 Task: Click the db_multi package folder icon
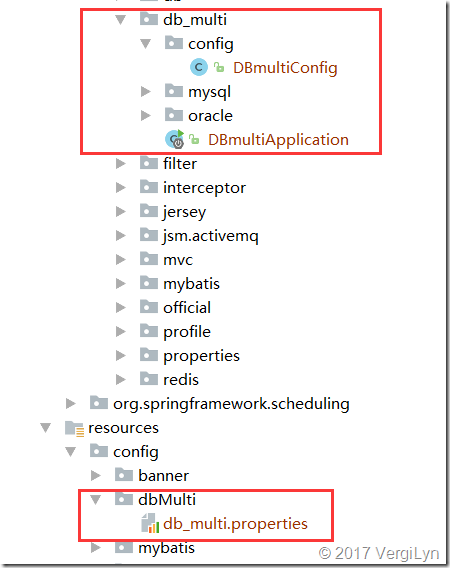pyautogui.click(x=149, y=18)
